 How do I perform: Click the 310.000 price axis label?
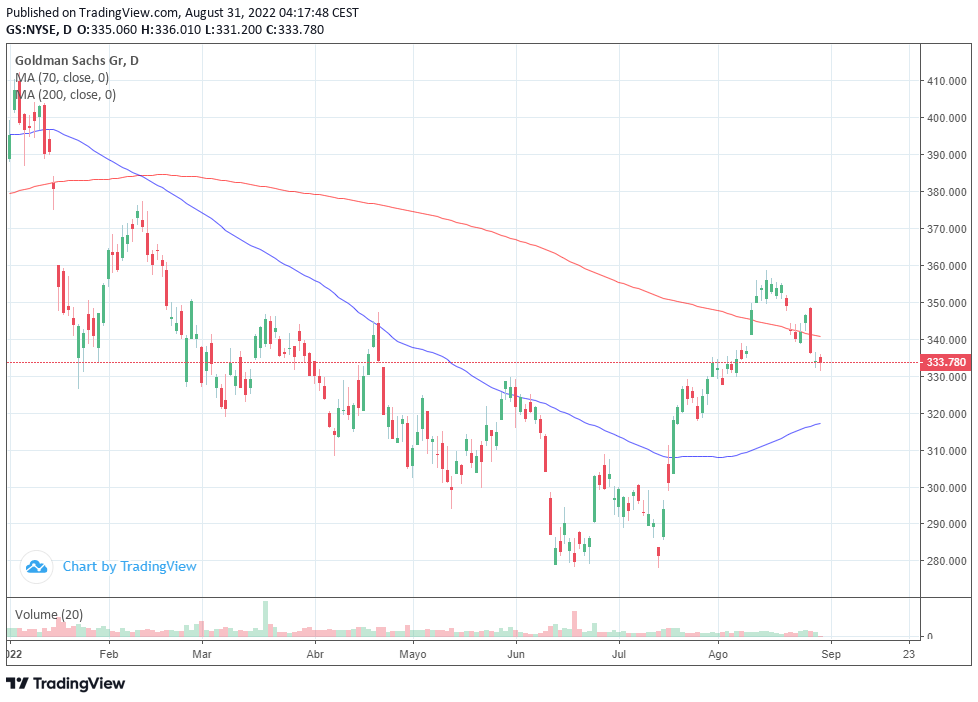(946, 451)
